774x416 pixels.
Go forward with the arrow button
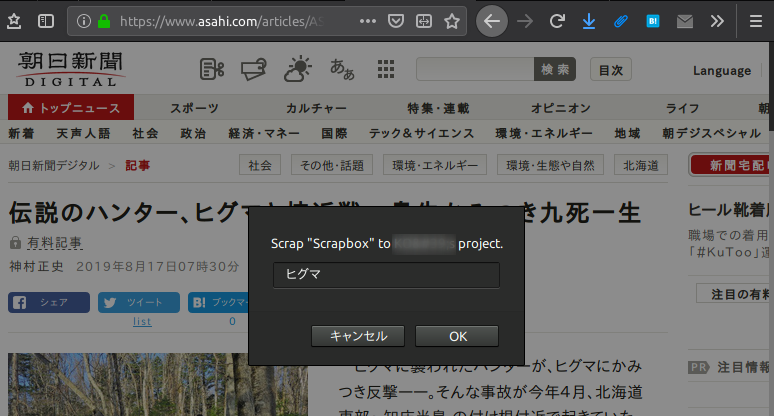coord(525,21)
